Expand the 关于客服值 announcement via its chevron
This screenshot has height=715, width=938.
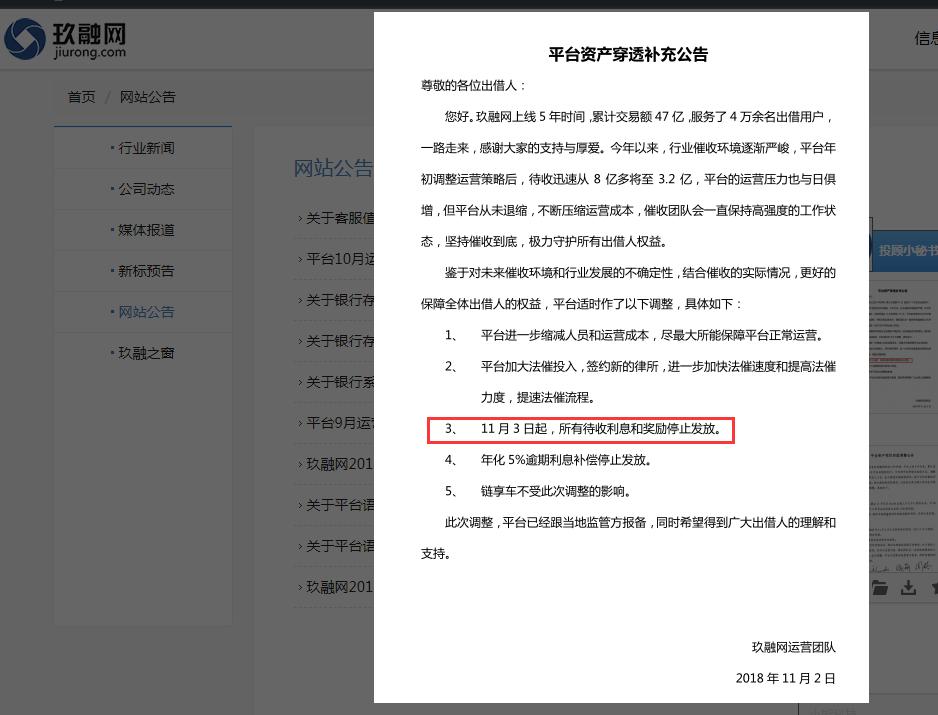pos(299,218)
